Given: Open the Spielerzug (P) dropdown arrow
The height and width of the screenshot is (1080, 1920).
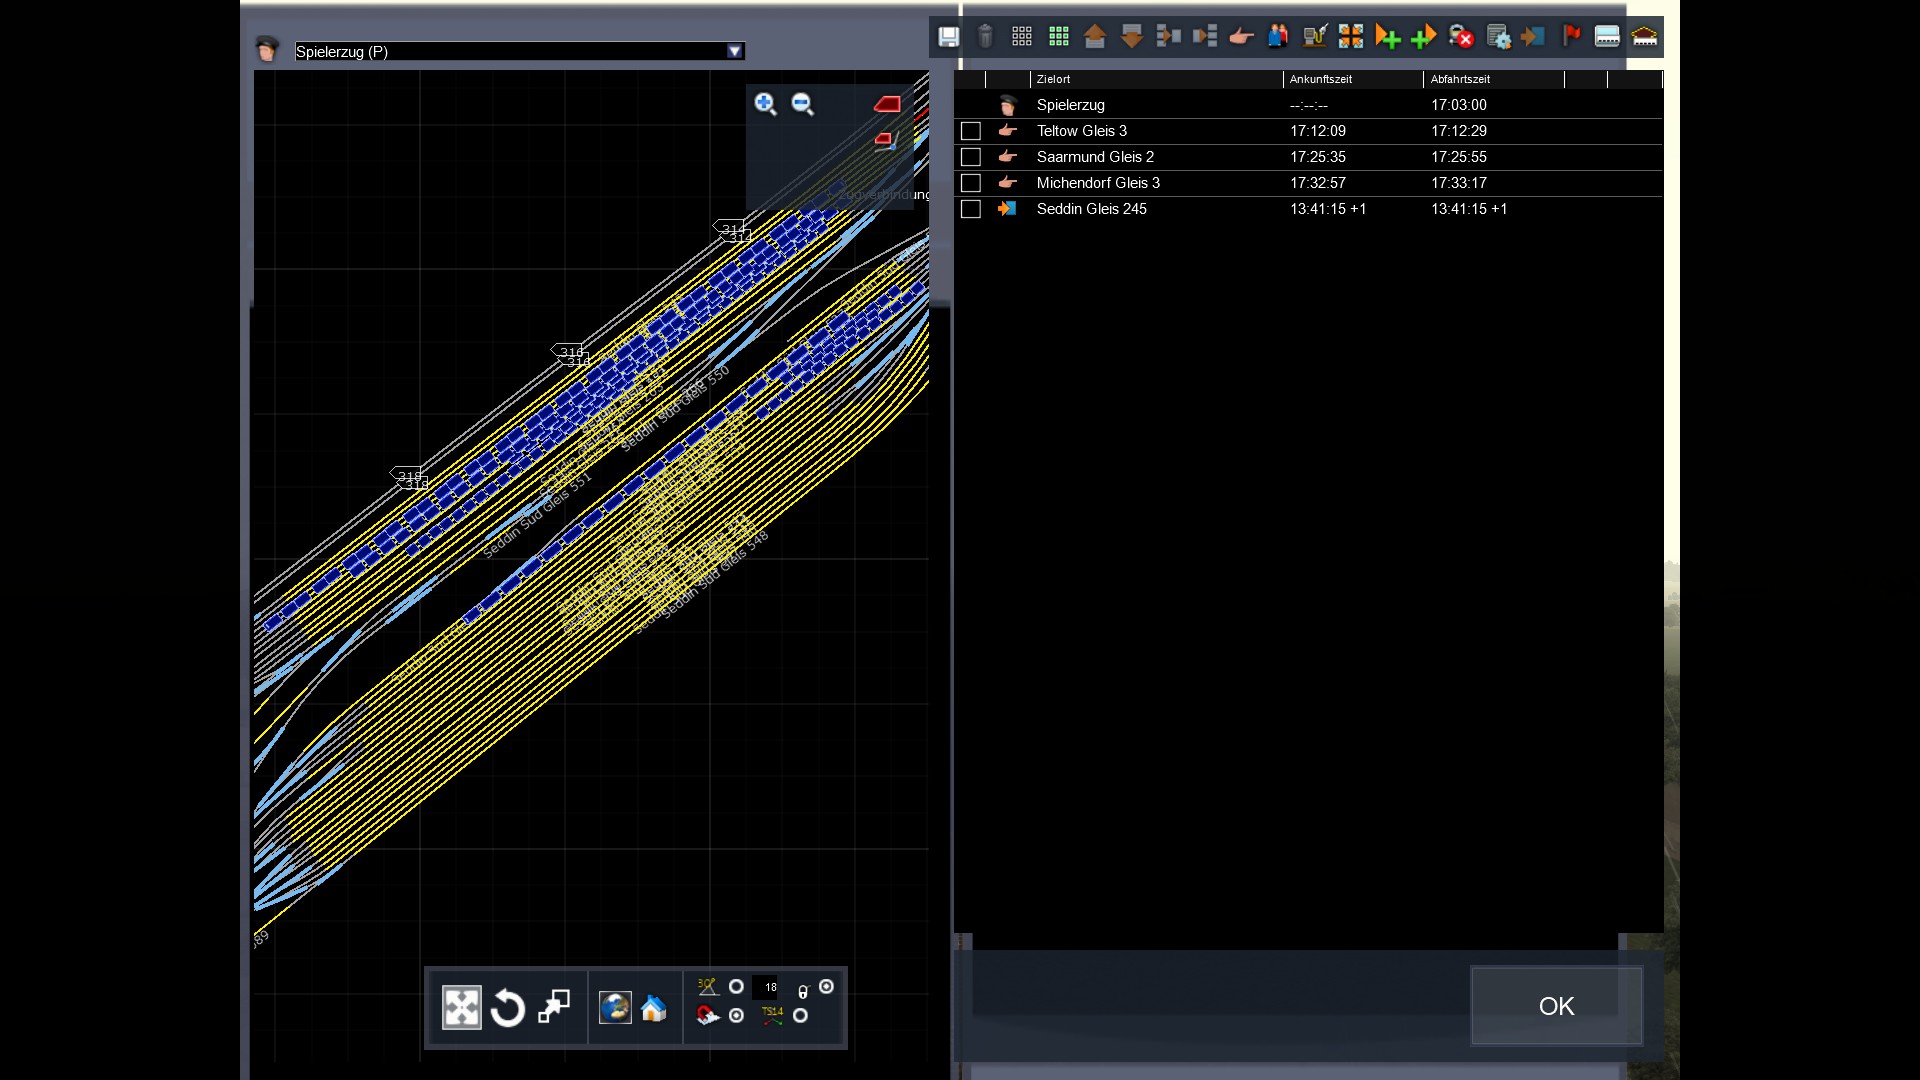Looking at the screenshot, I should 735,51.
